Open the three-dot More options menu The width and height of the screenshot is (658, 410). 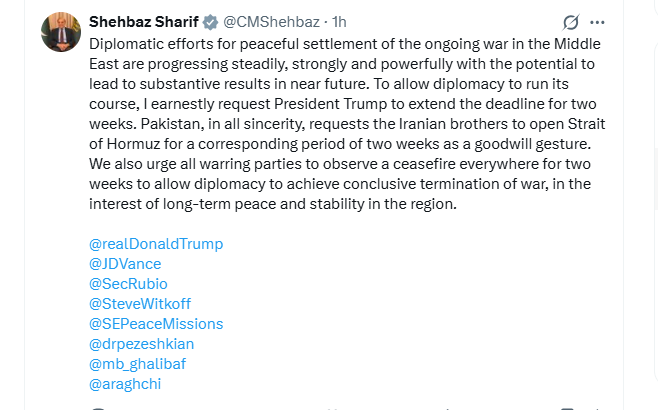[598, 22]
